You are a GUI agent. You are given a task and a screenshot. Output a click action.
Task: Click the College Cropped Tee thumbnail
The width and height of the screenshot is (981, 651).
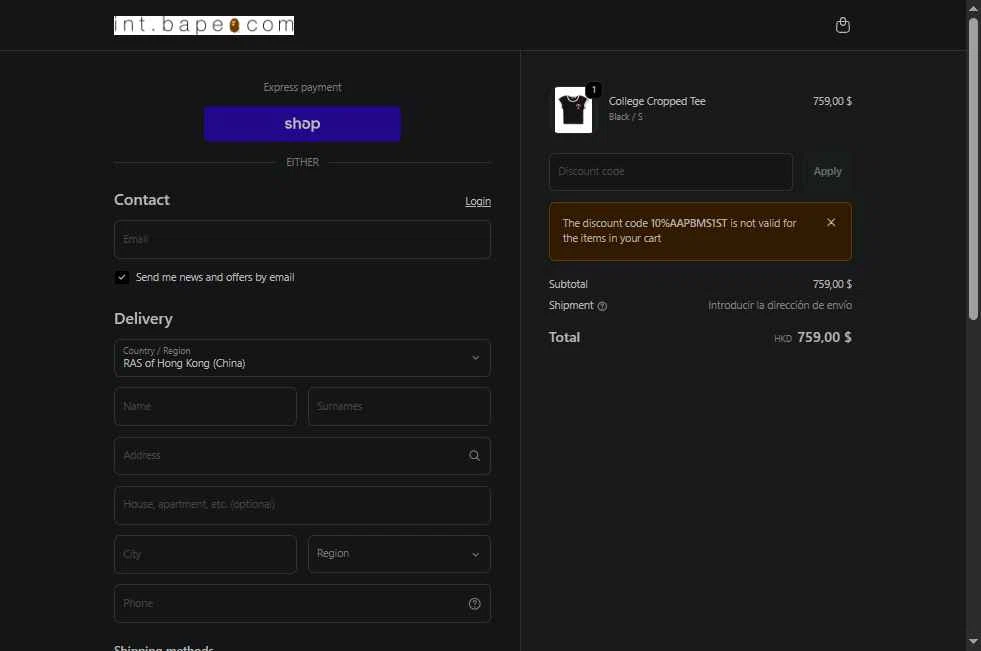click(573, 110)
